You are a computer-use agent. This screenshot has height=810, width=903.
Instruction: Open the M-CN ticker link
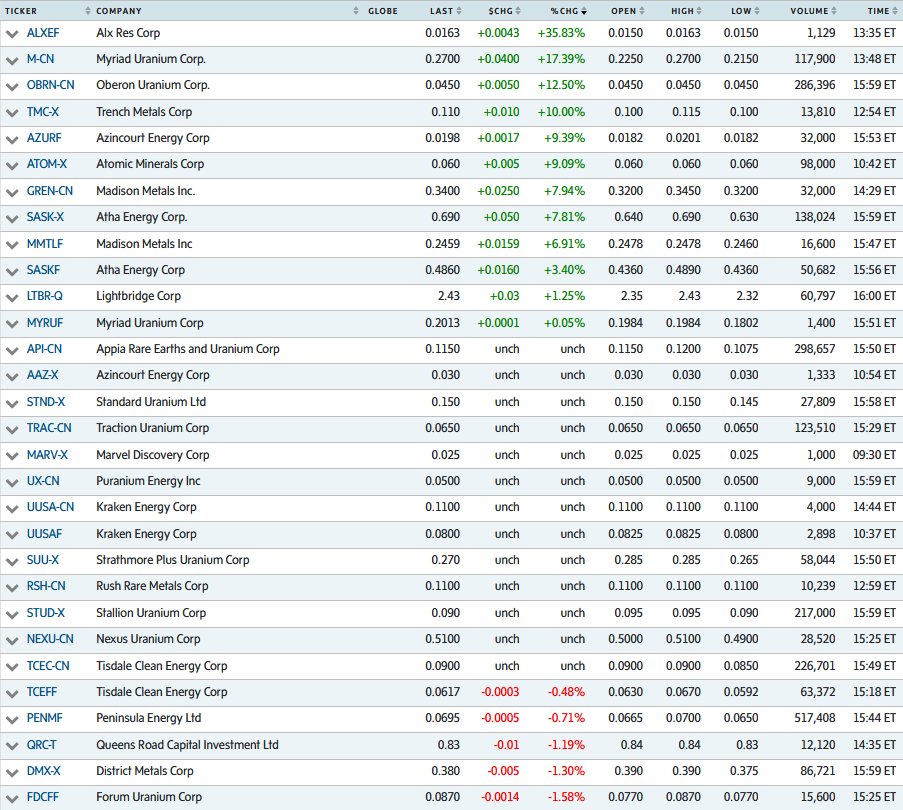(x=40, y=59)
